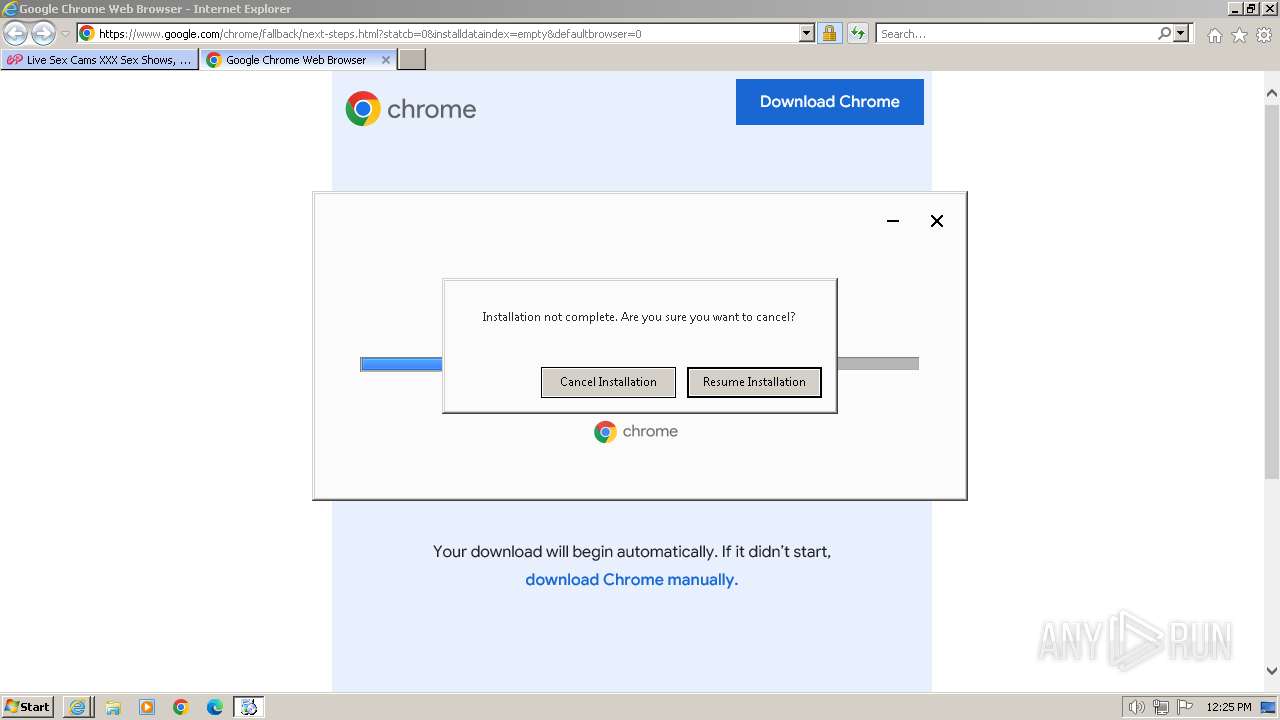Open the IE Home icon
The image size is (1280, 720).
(1214, 35)
